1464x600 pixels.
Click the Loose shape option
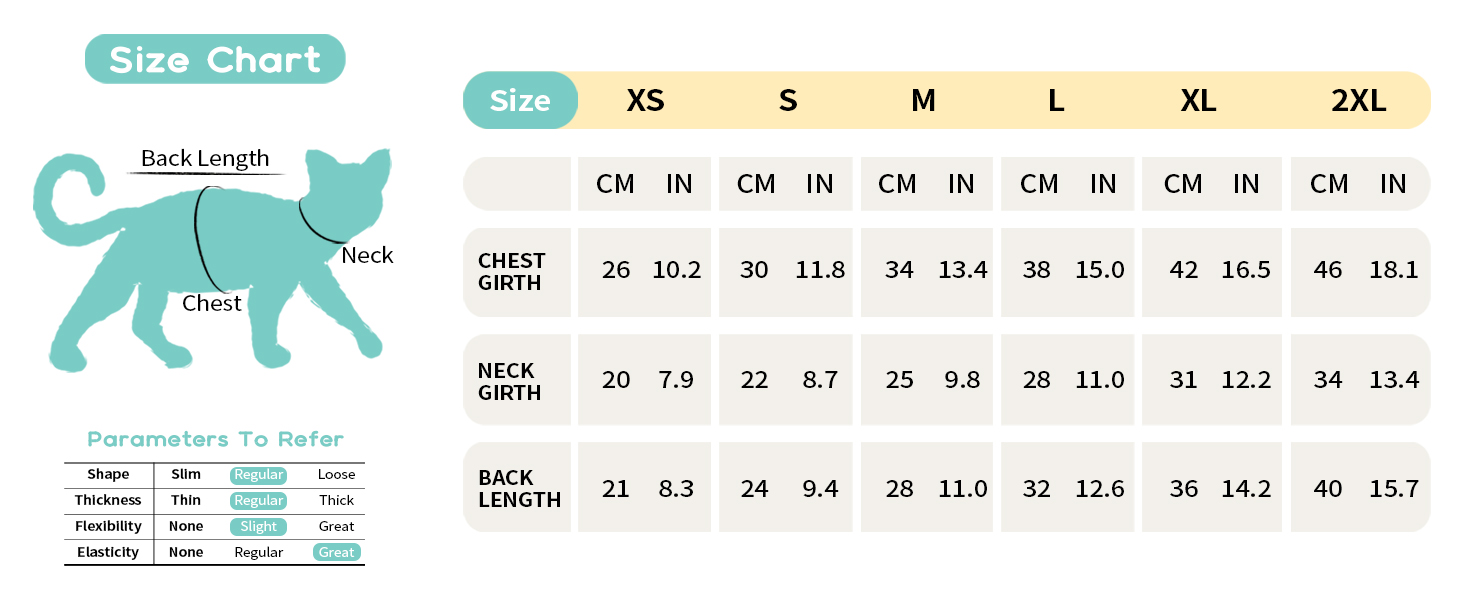pos(337,475)
